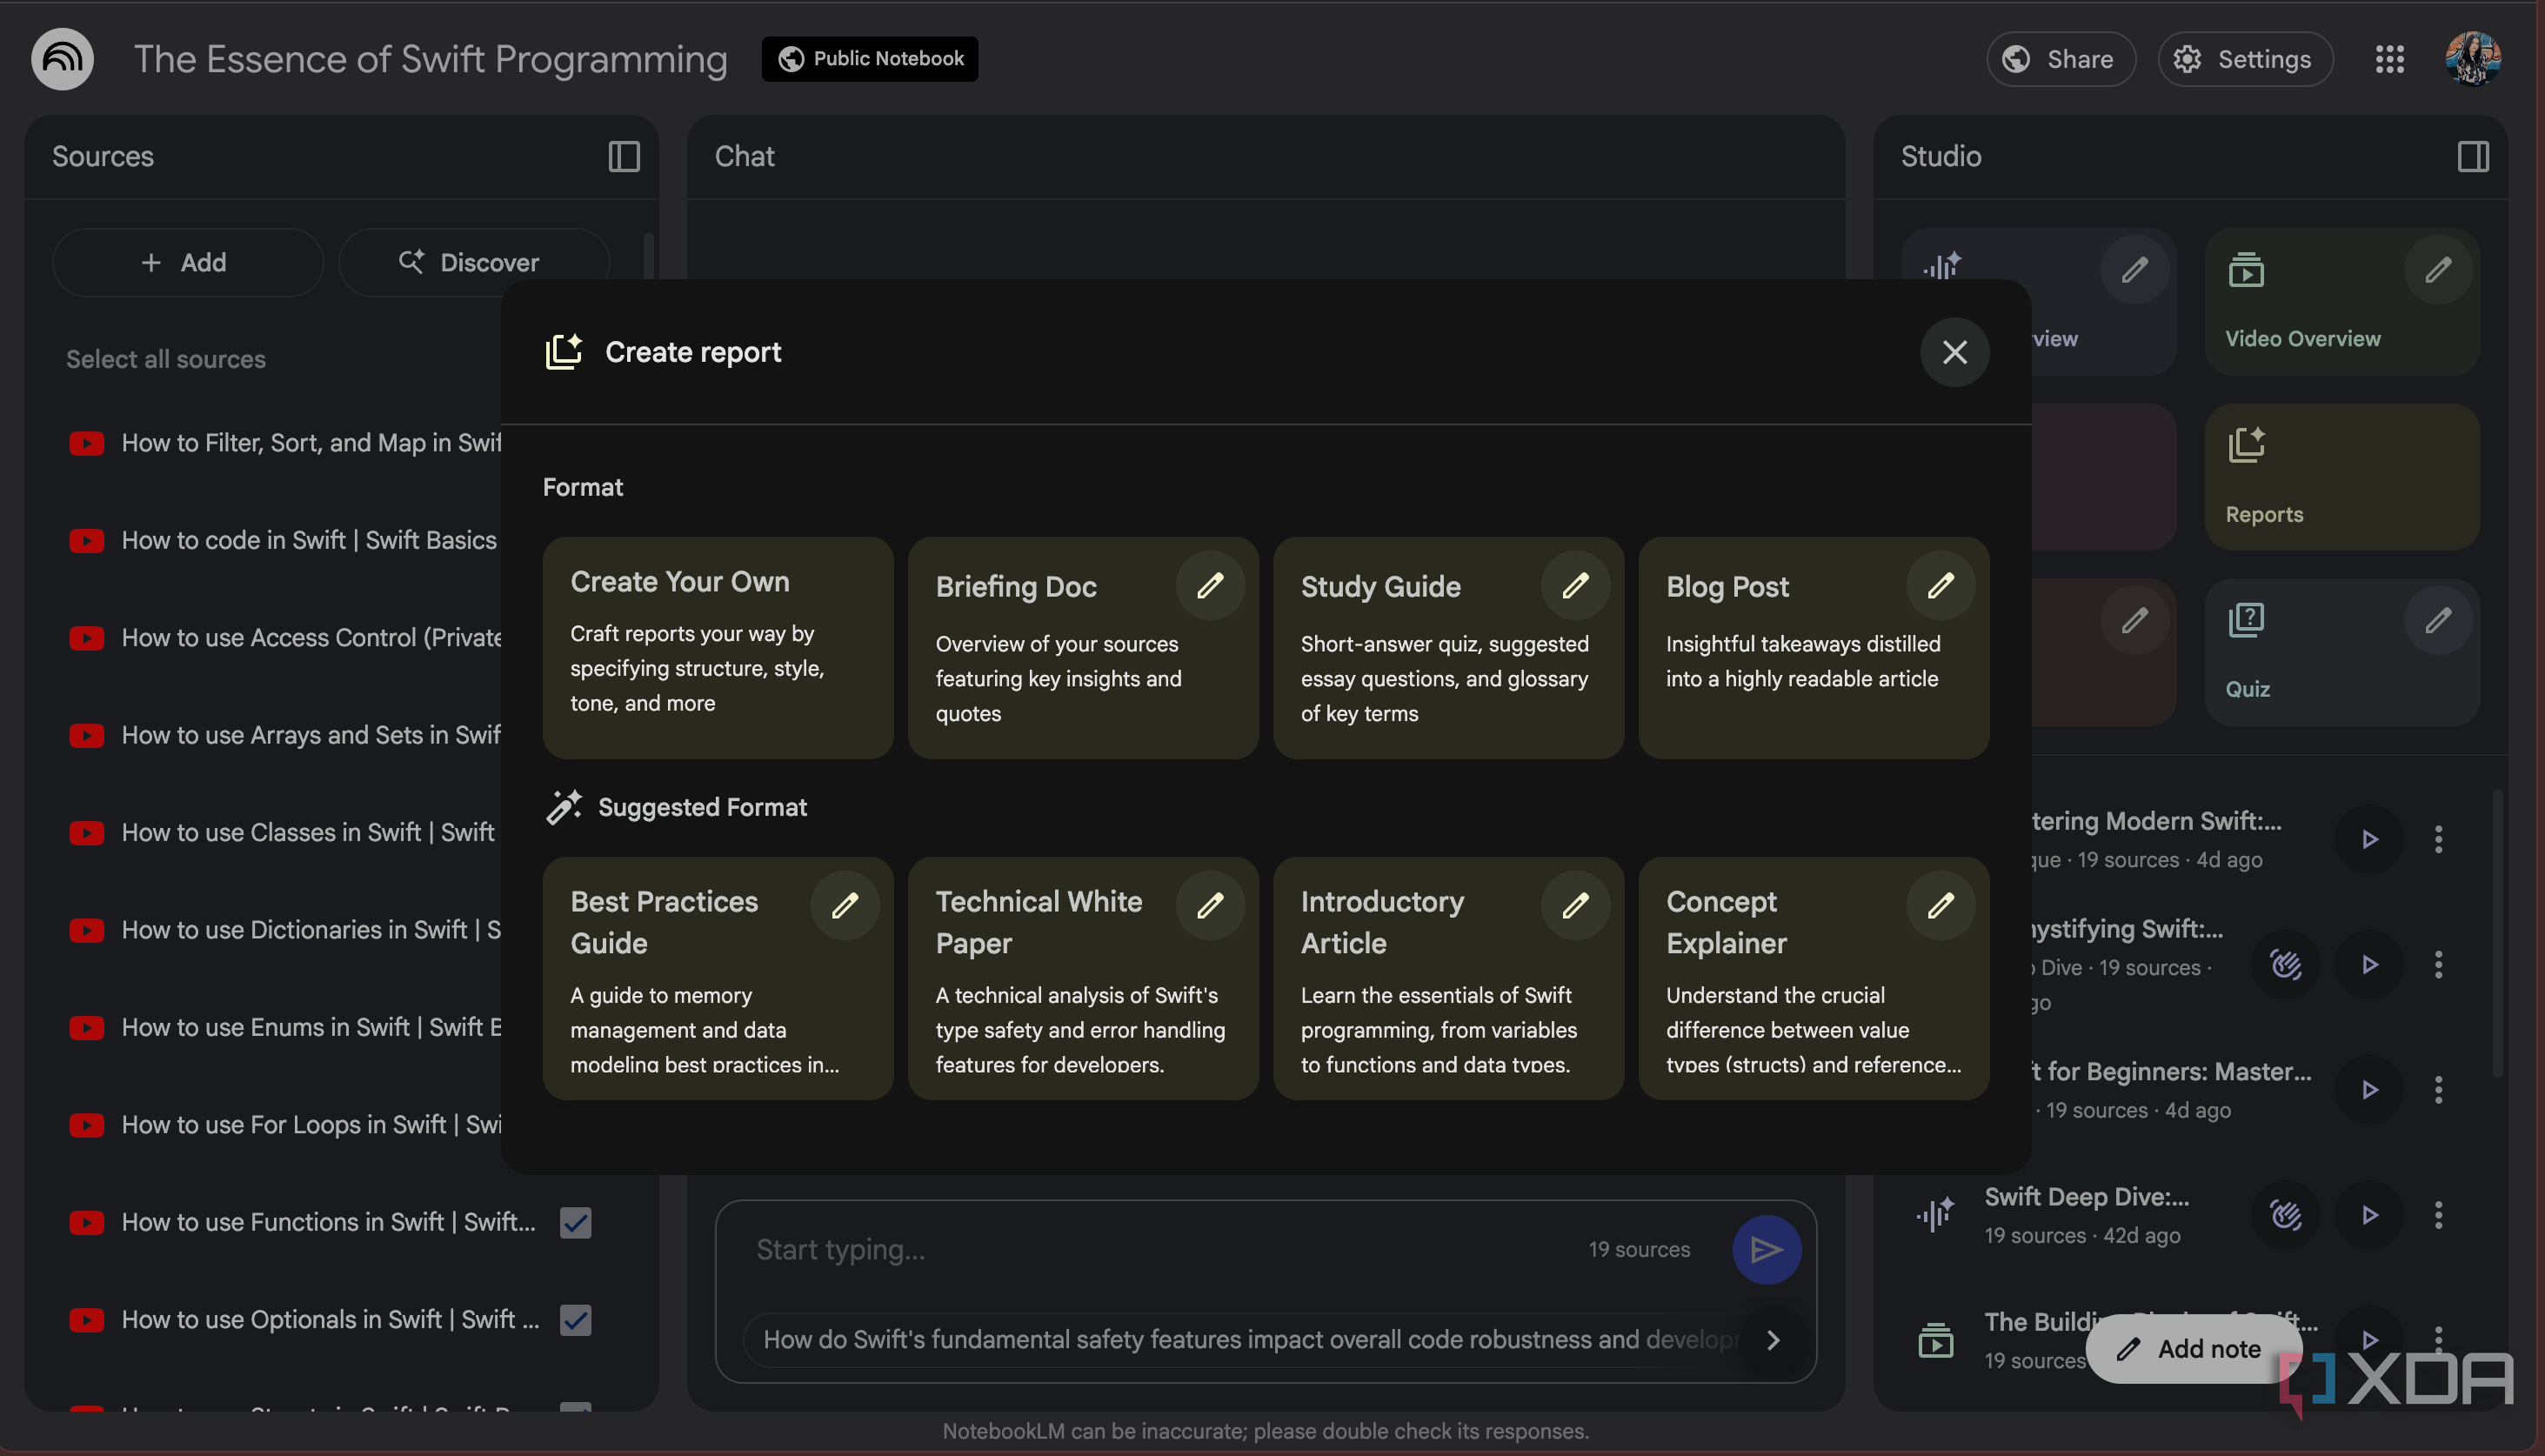Click the pencil icon on the Study Guide card
Image resolution: width=2545 pixels, height=1456 pixels.
[x=1575, y=585]
